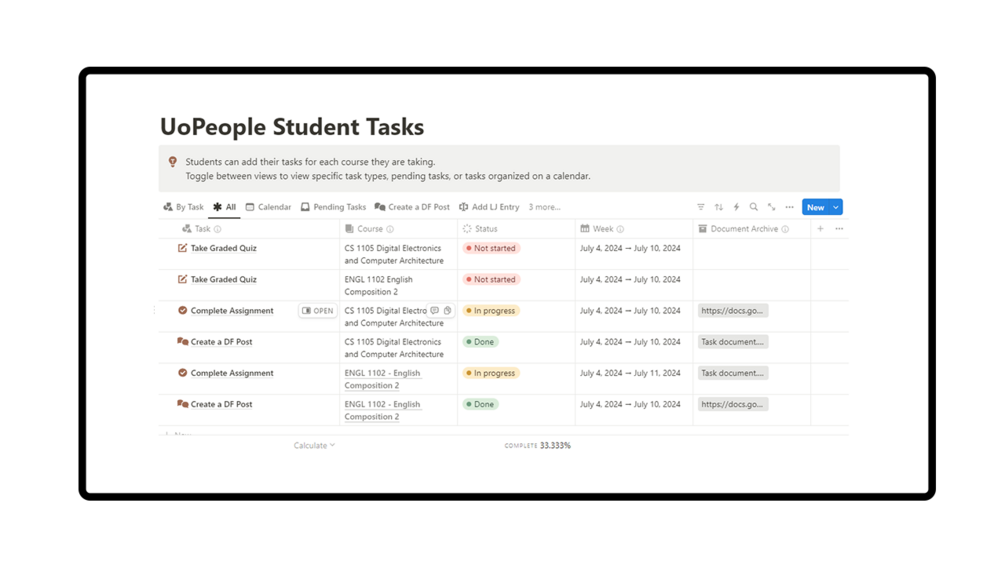This screenshot has height=565, width=1005.
Task: Click OPEN button on Complete Assignment row
Action: point(318,311)
